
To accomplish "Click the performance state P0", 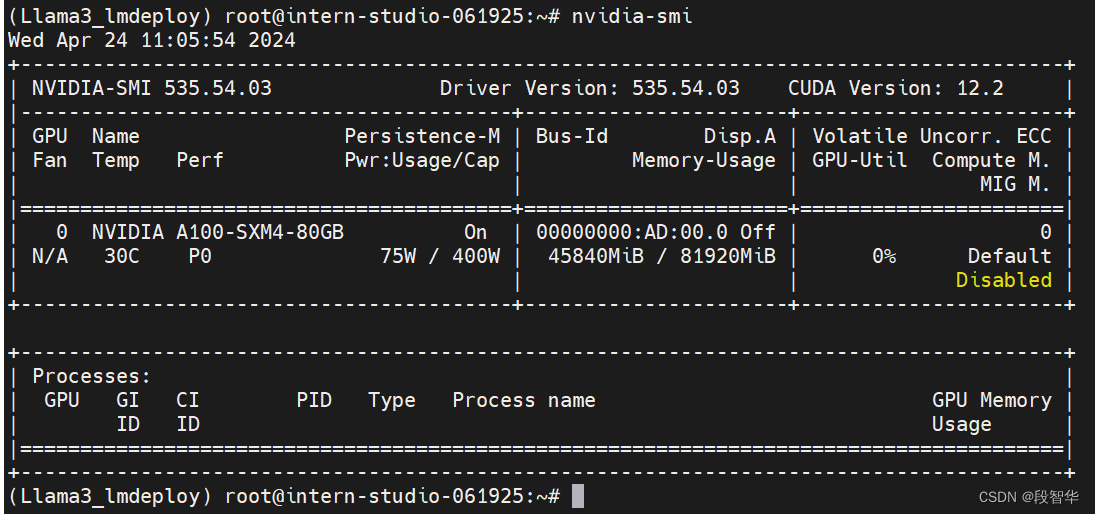I will click(200, 256).
